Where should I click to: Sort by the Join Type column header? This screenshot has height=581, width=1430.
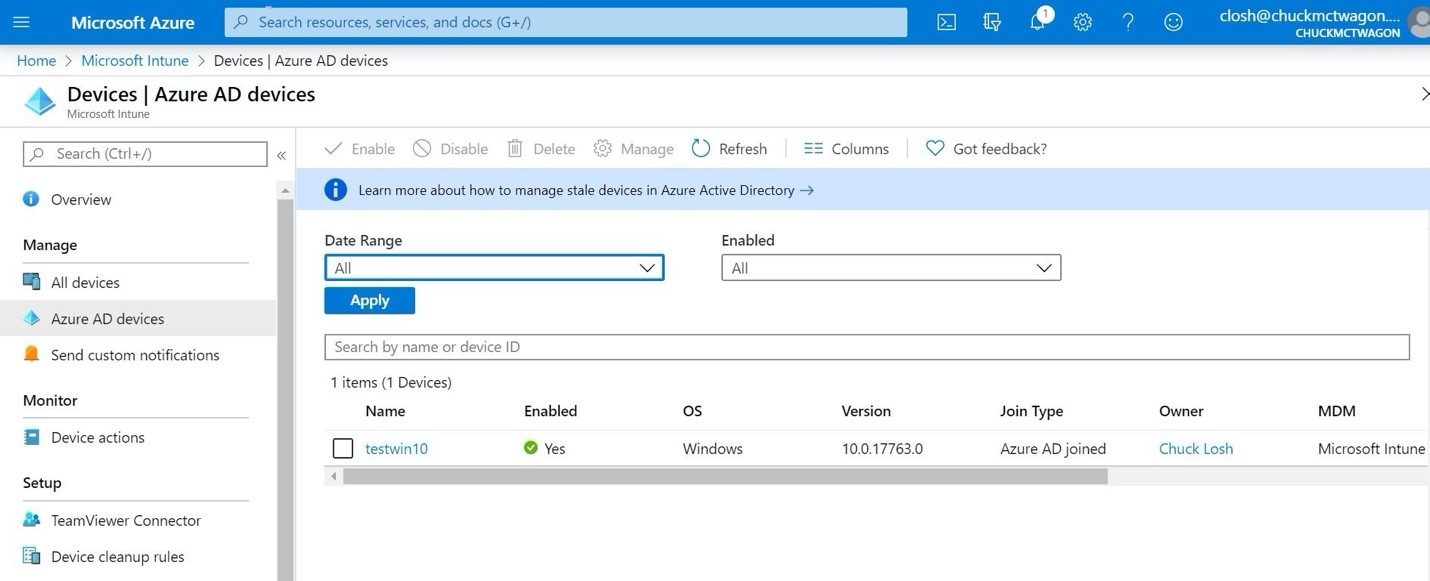tap(1031, 411)
